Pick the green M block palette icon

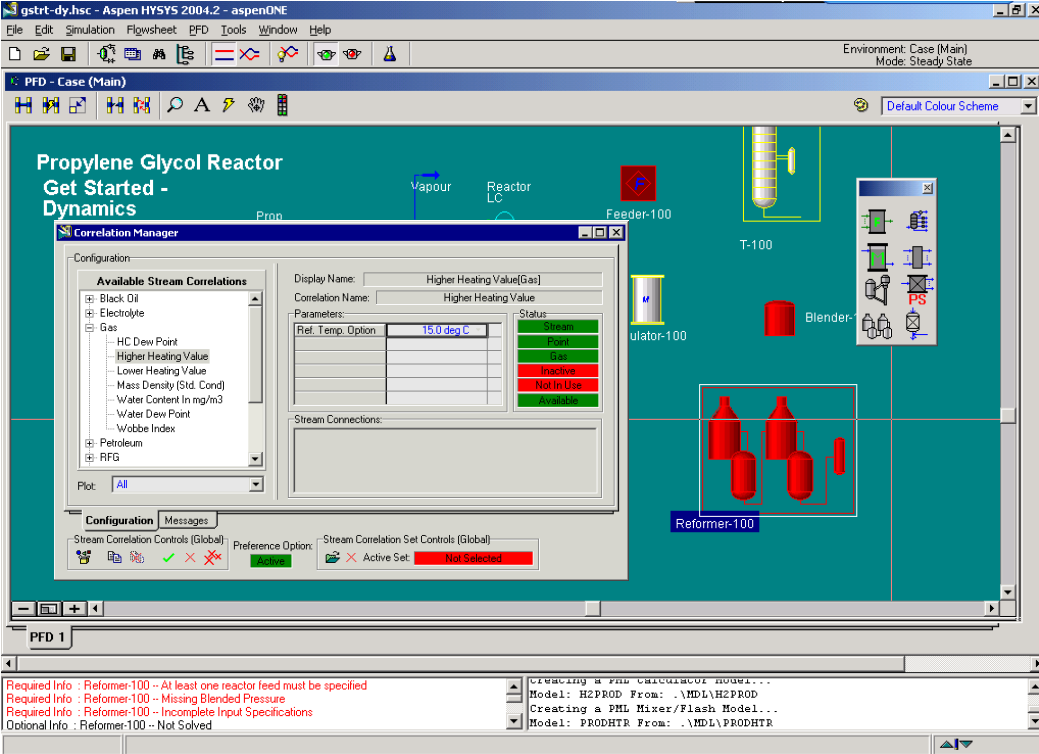(x=877, y=256)
